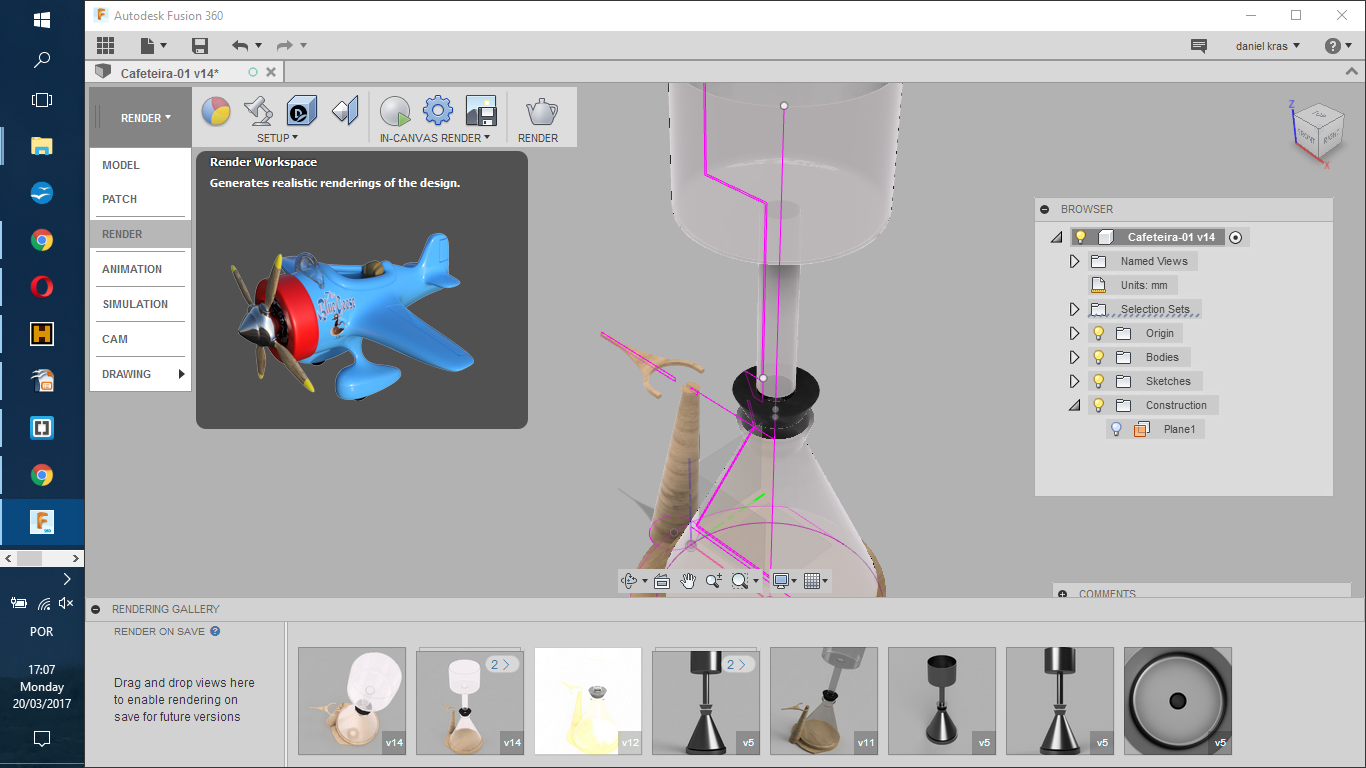
Task: Click the RENDER workspace switcher button
Action: (x=140, y=118)
